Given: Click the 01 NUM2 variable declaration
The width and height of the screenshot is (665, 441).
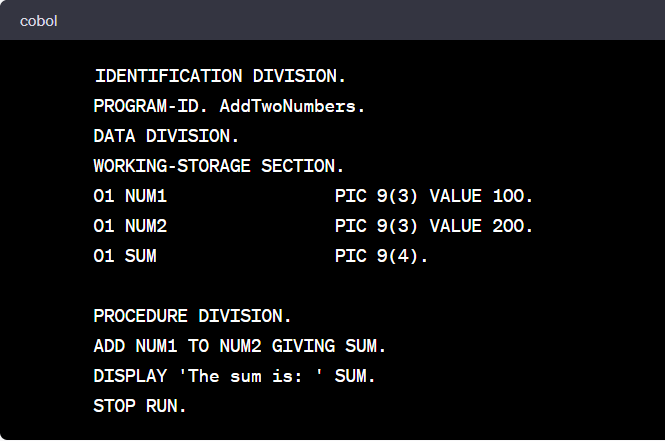Looking at the screenshot, I should click(130, 226).
